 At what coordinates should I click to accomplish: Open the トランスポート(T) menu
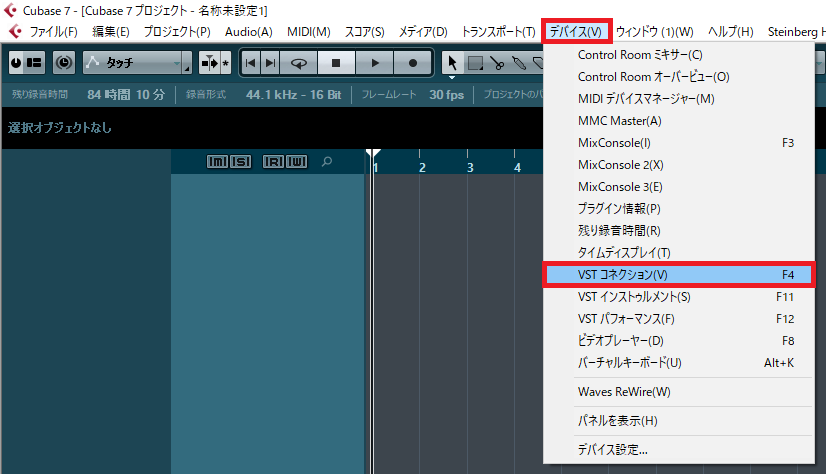(498, 32)
